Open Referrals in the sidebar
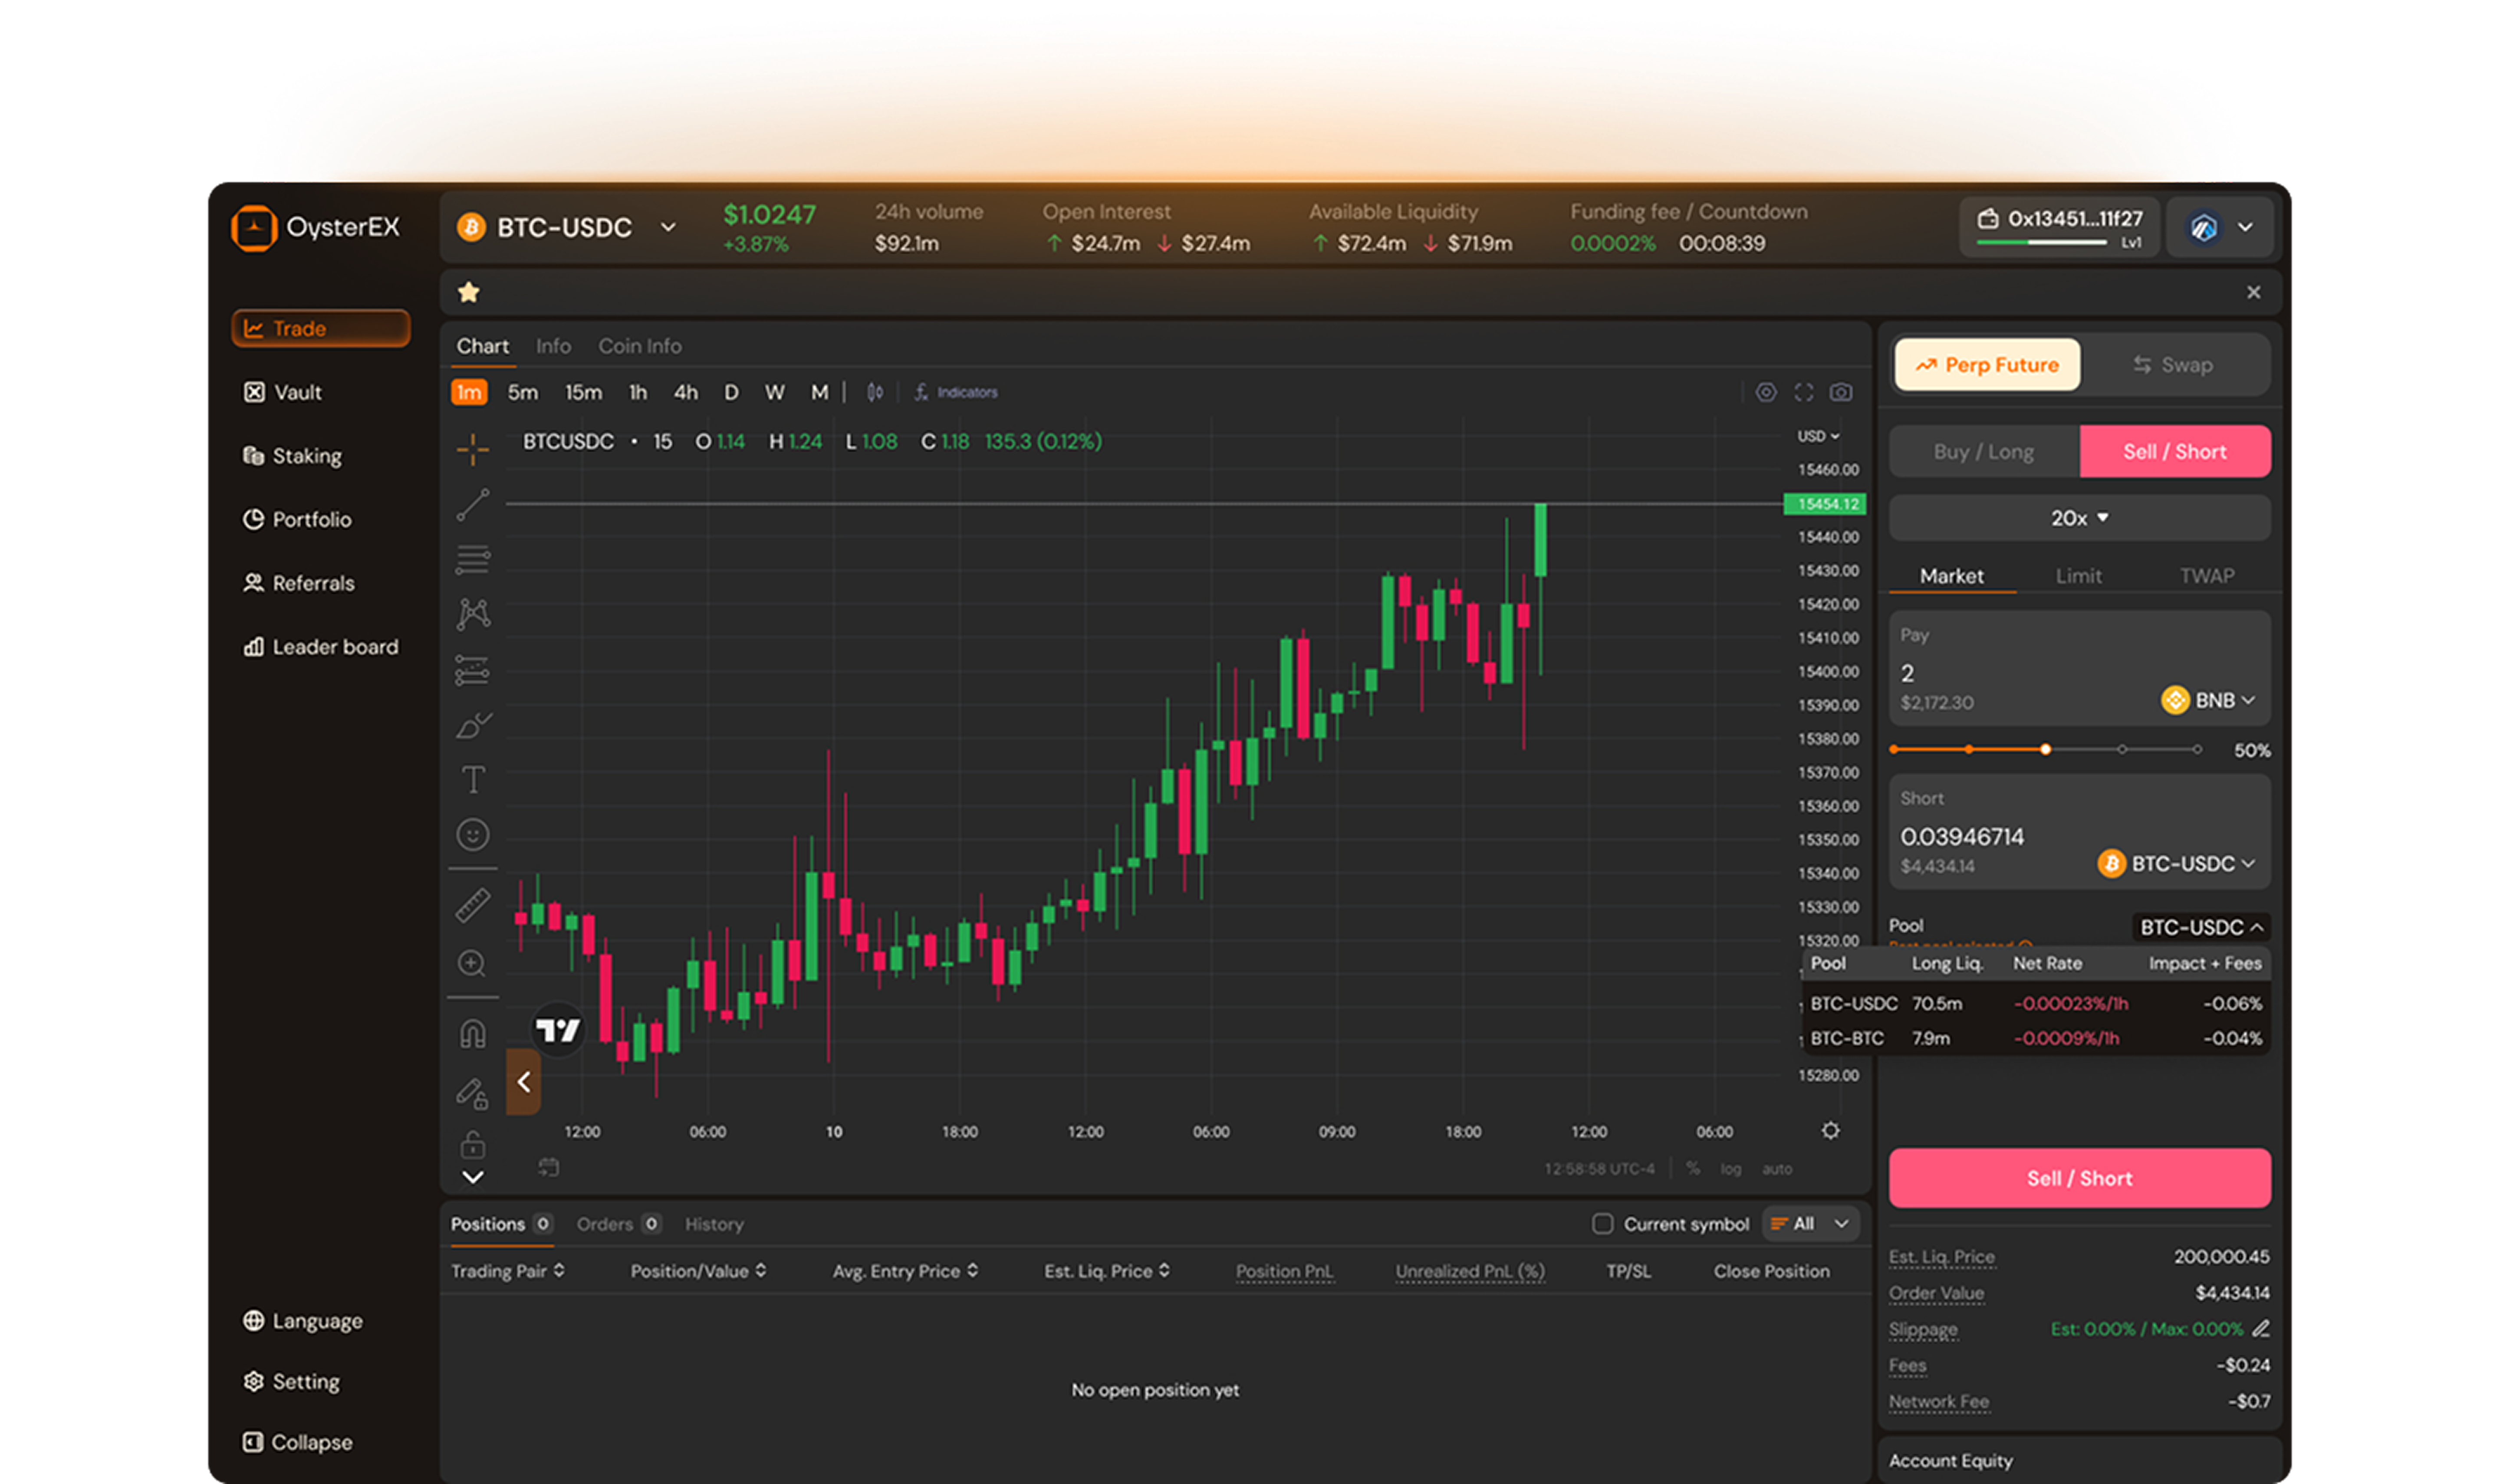 298,583
